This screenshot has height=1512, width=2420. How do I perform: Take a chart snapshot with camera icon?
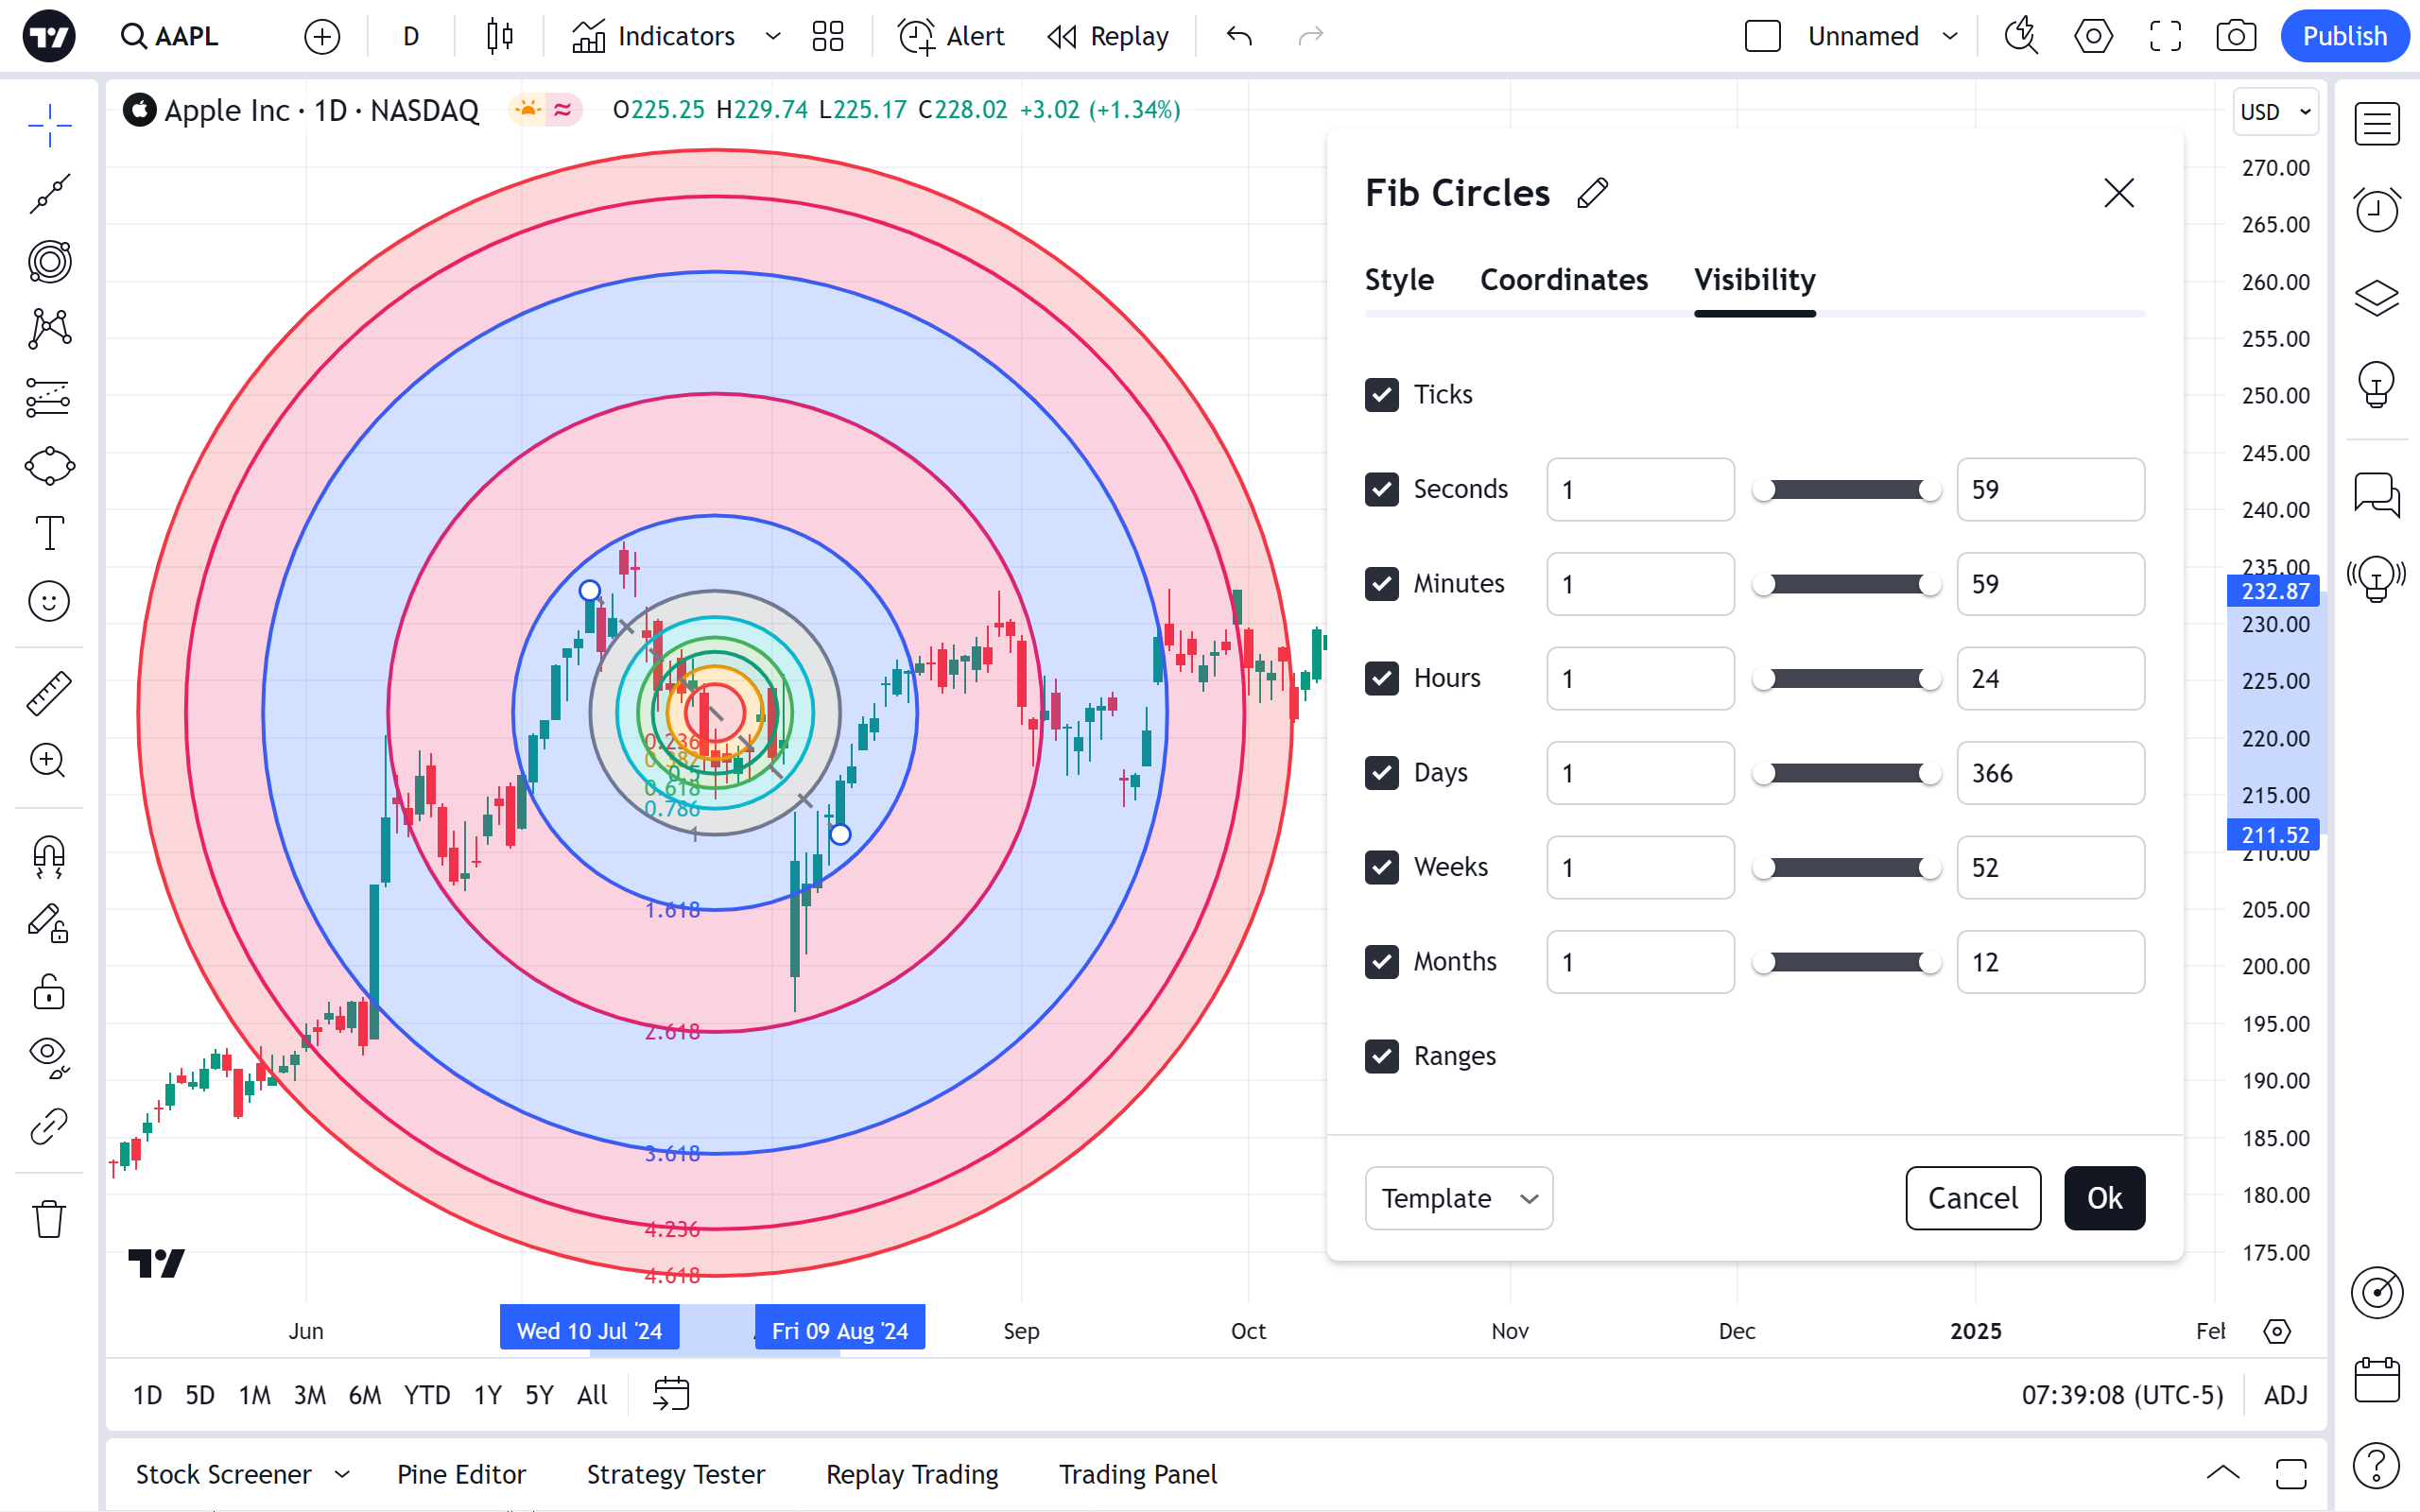[x=2235, y=37]
